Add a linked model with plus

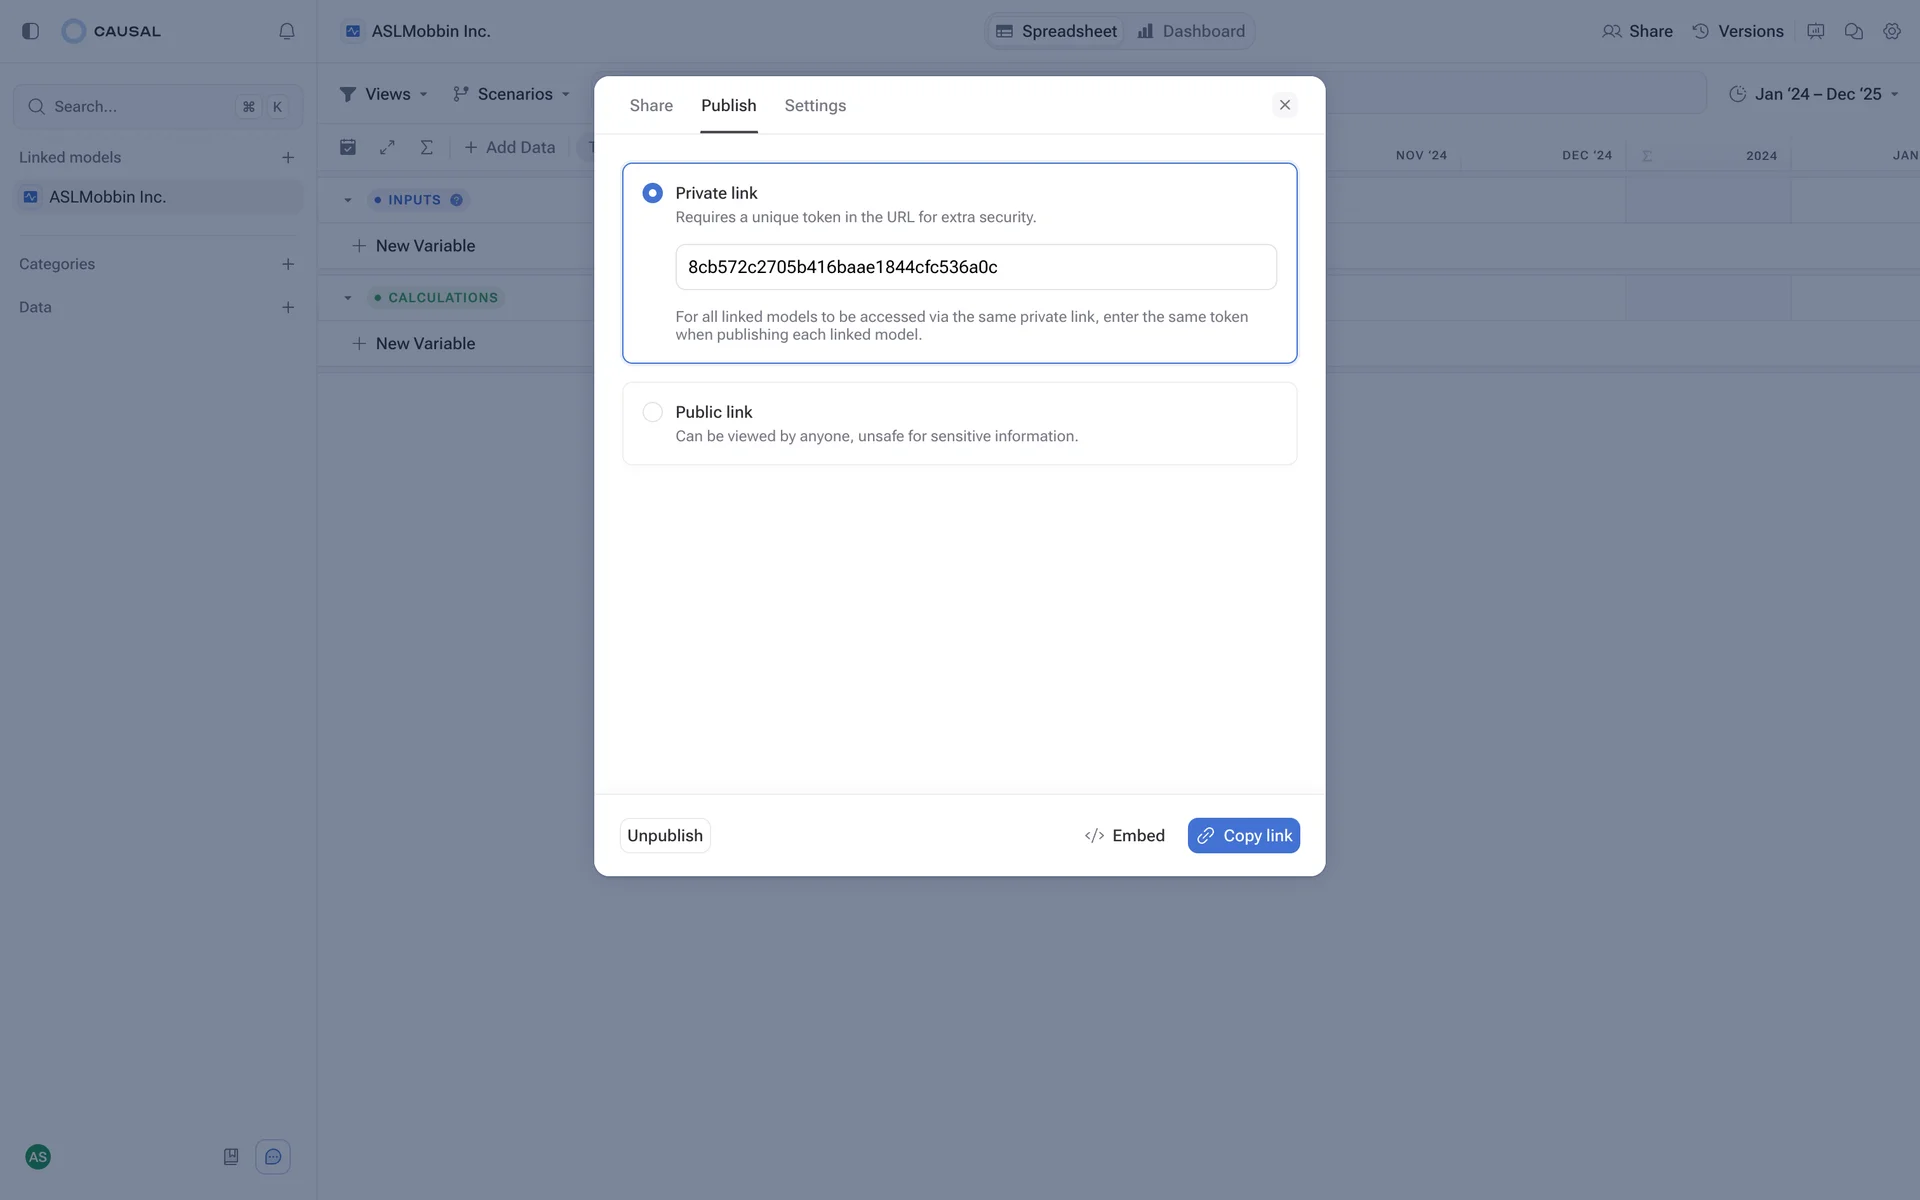pos(288,157)
